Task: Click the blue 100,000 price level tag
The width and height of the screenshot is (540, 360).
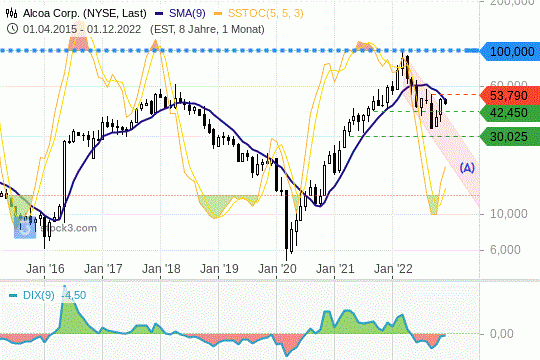Action: pyautogui.click(x=510, y=52)
